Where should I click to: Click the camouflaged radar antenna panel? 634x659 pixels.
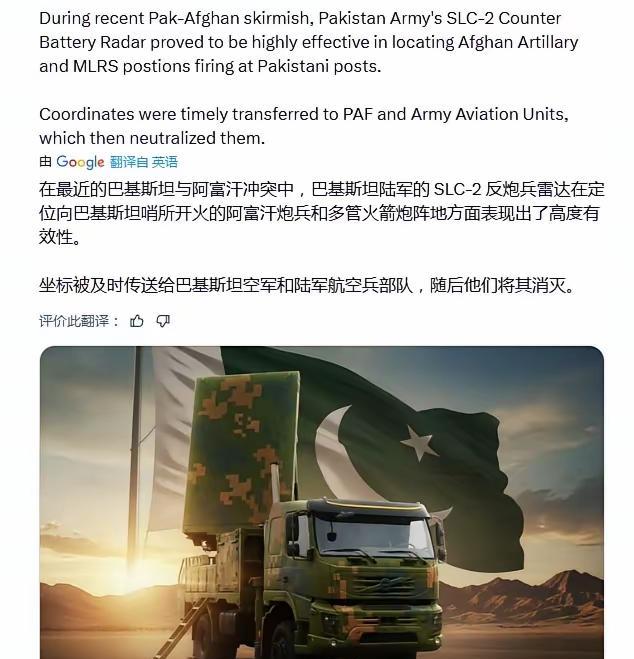pyautogui.click(x=244, y=452)
